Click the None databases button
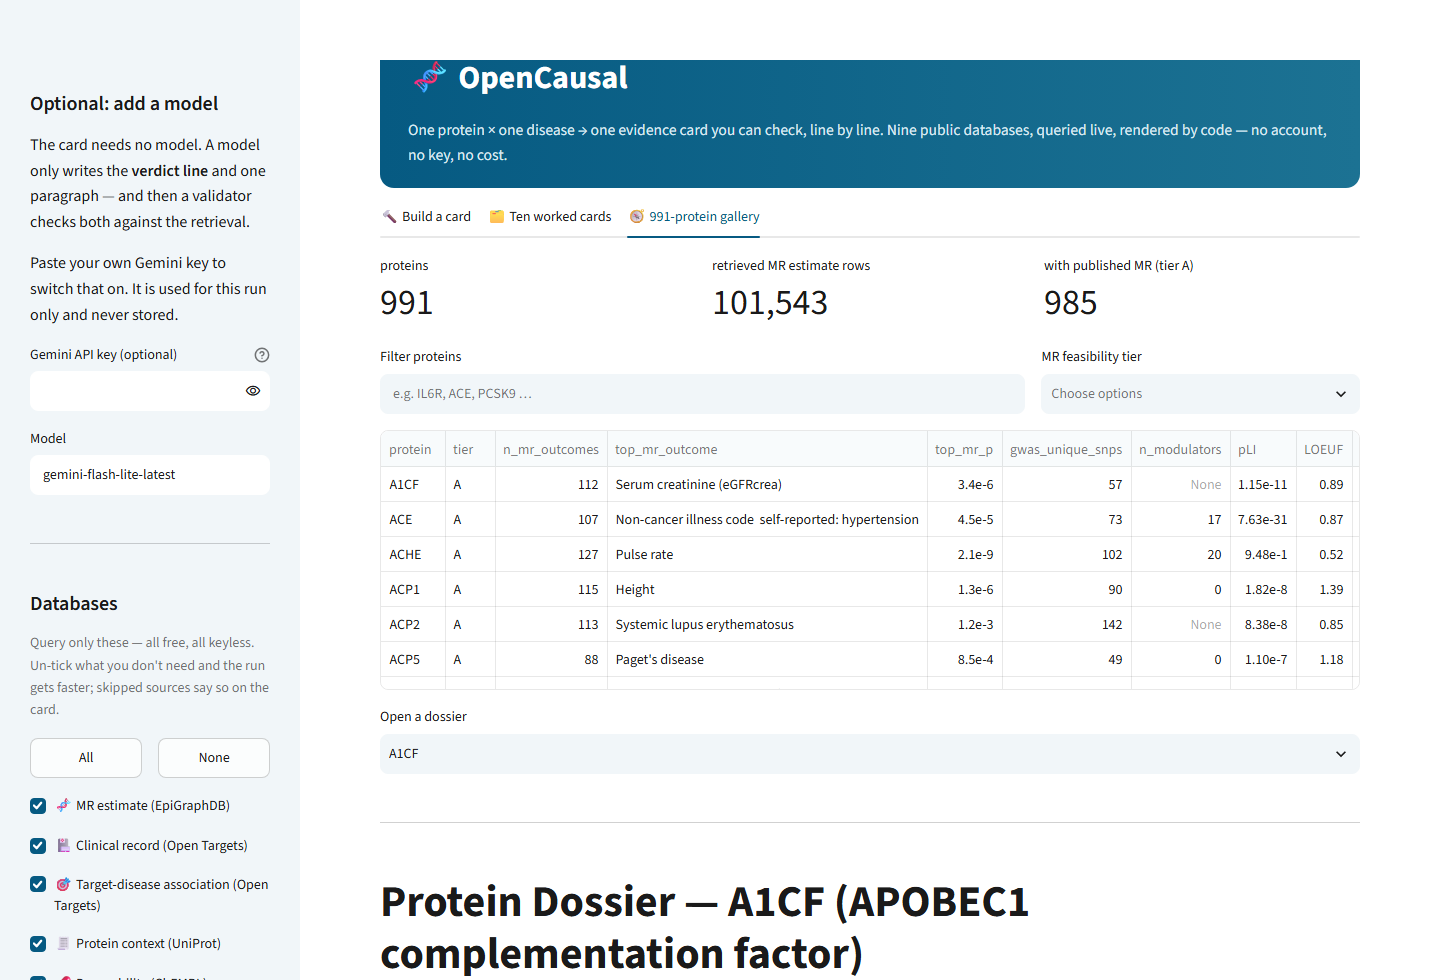Screen dimensions: 1440x980 [x=214, y=758]
